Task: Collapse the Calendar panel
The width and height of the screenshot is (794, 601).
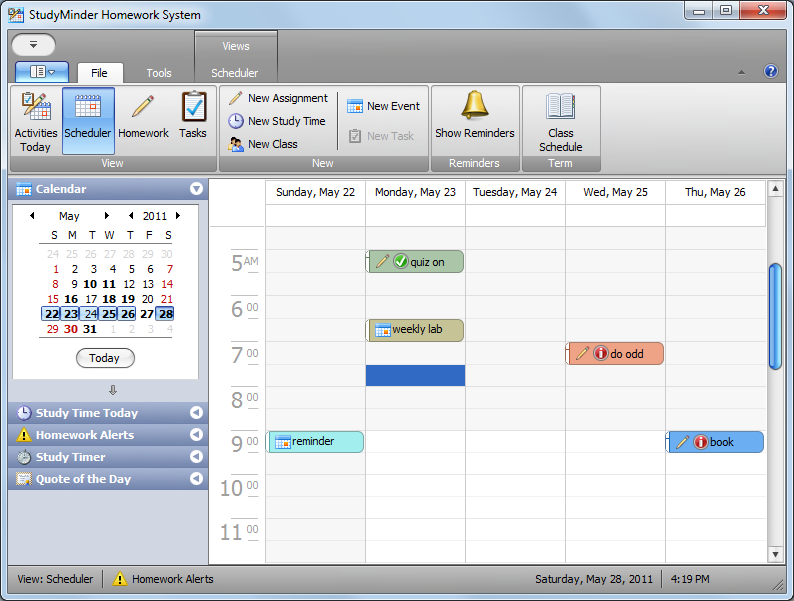Action: 196,189
